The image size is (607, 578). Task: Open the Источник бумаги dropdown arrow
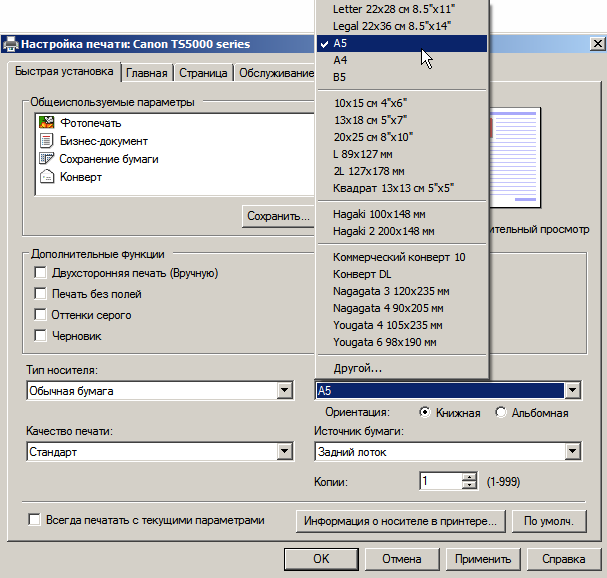[573, 451]
